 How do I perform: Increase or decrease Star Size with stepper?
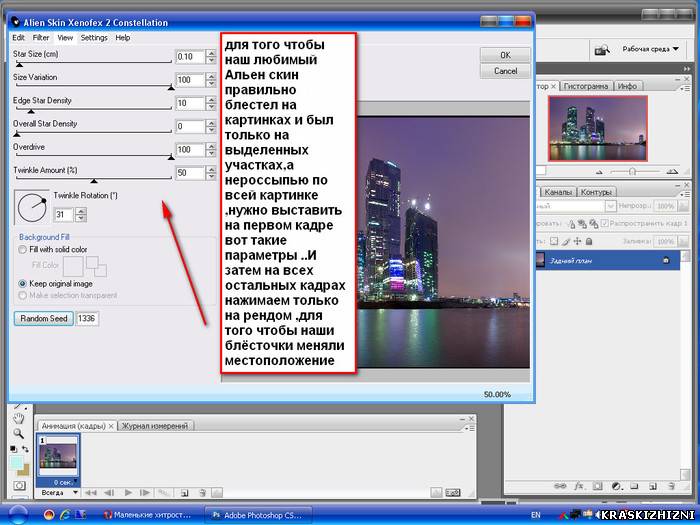tap(211, 57)
